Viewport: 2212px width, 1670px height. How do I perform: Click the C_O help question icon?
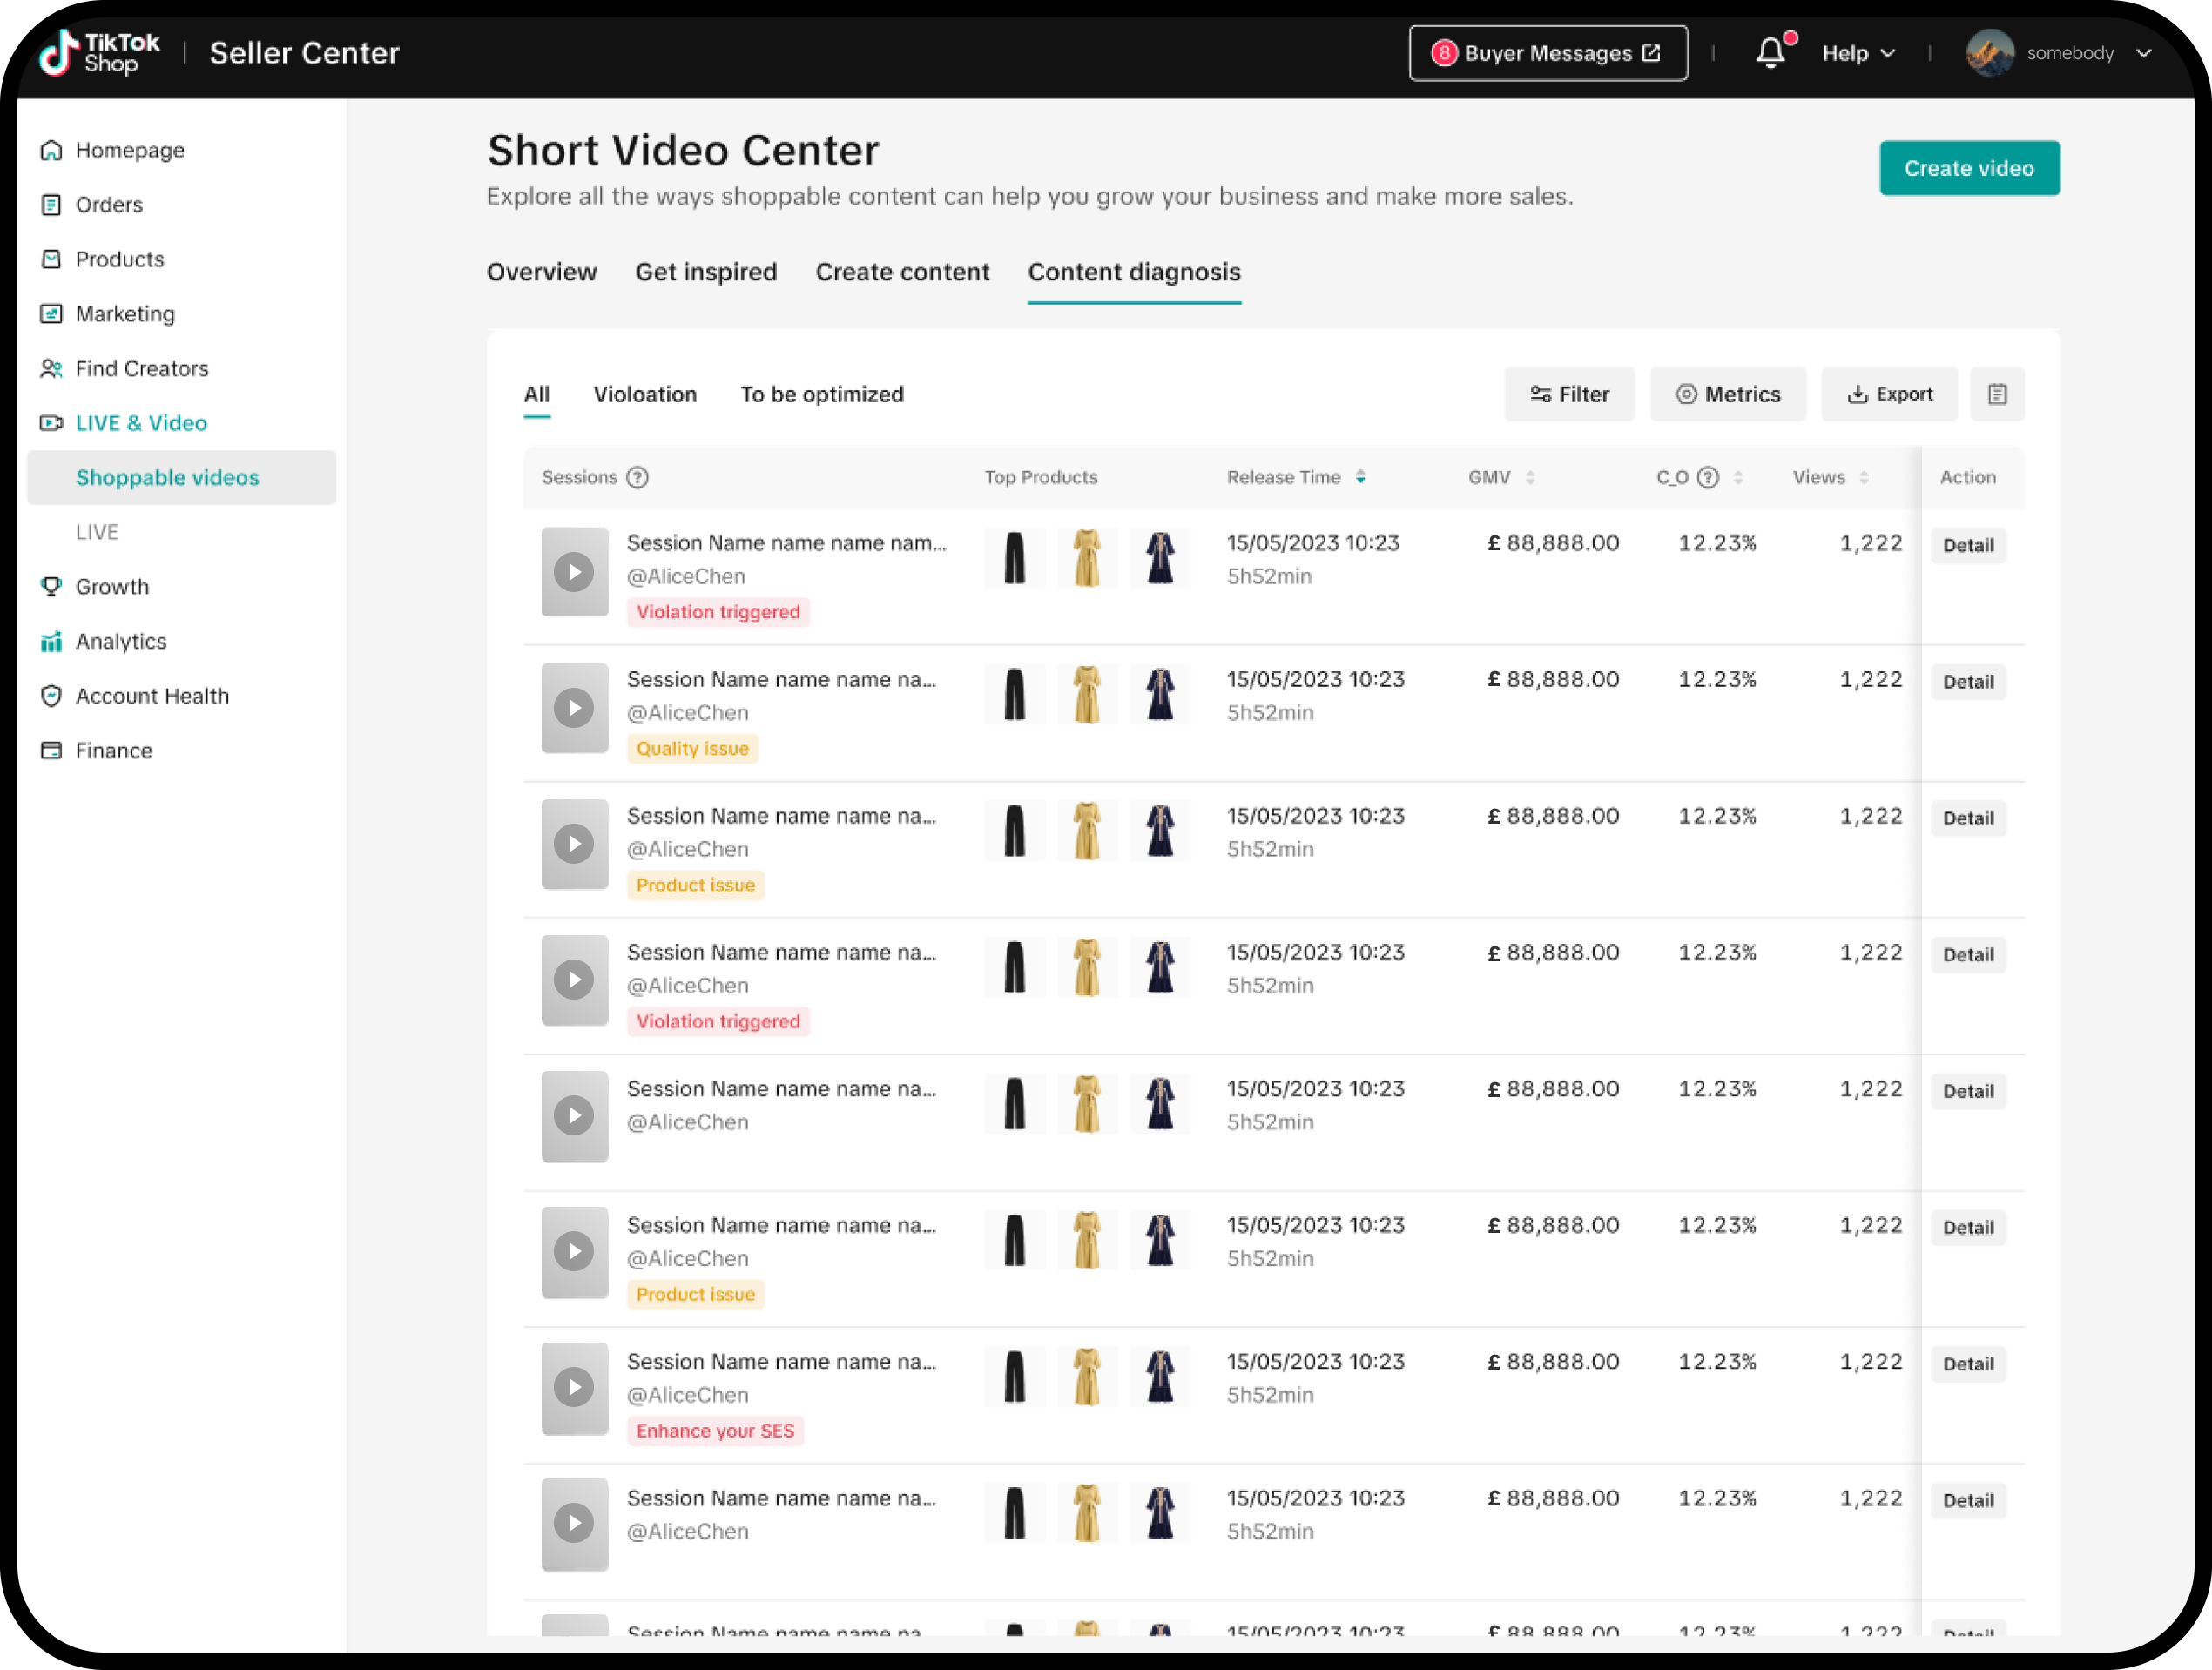pyautogui.click(x=1708, y=477)
